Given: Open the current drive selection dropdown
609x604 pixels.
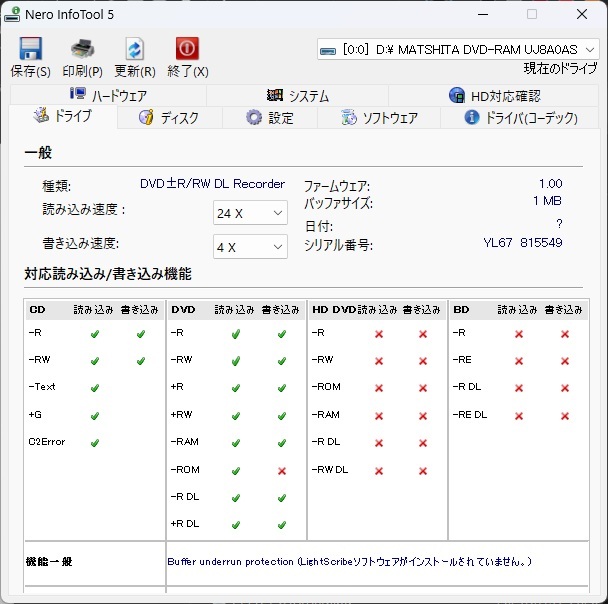Looking at the screenshot, I should [x=458, y=50].
